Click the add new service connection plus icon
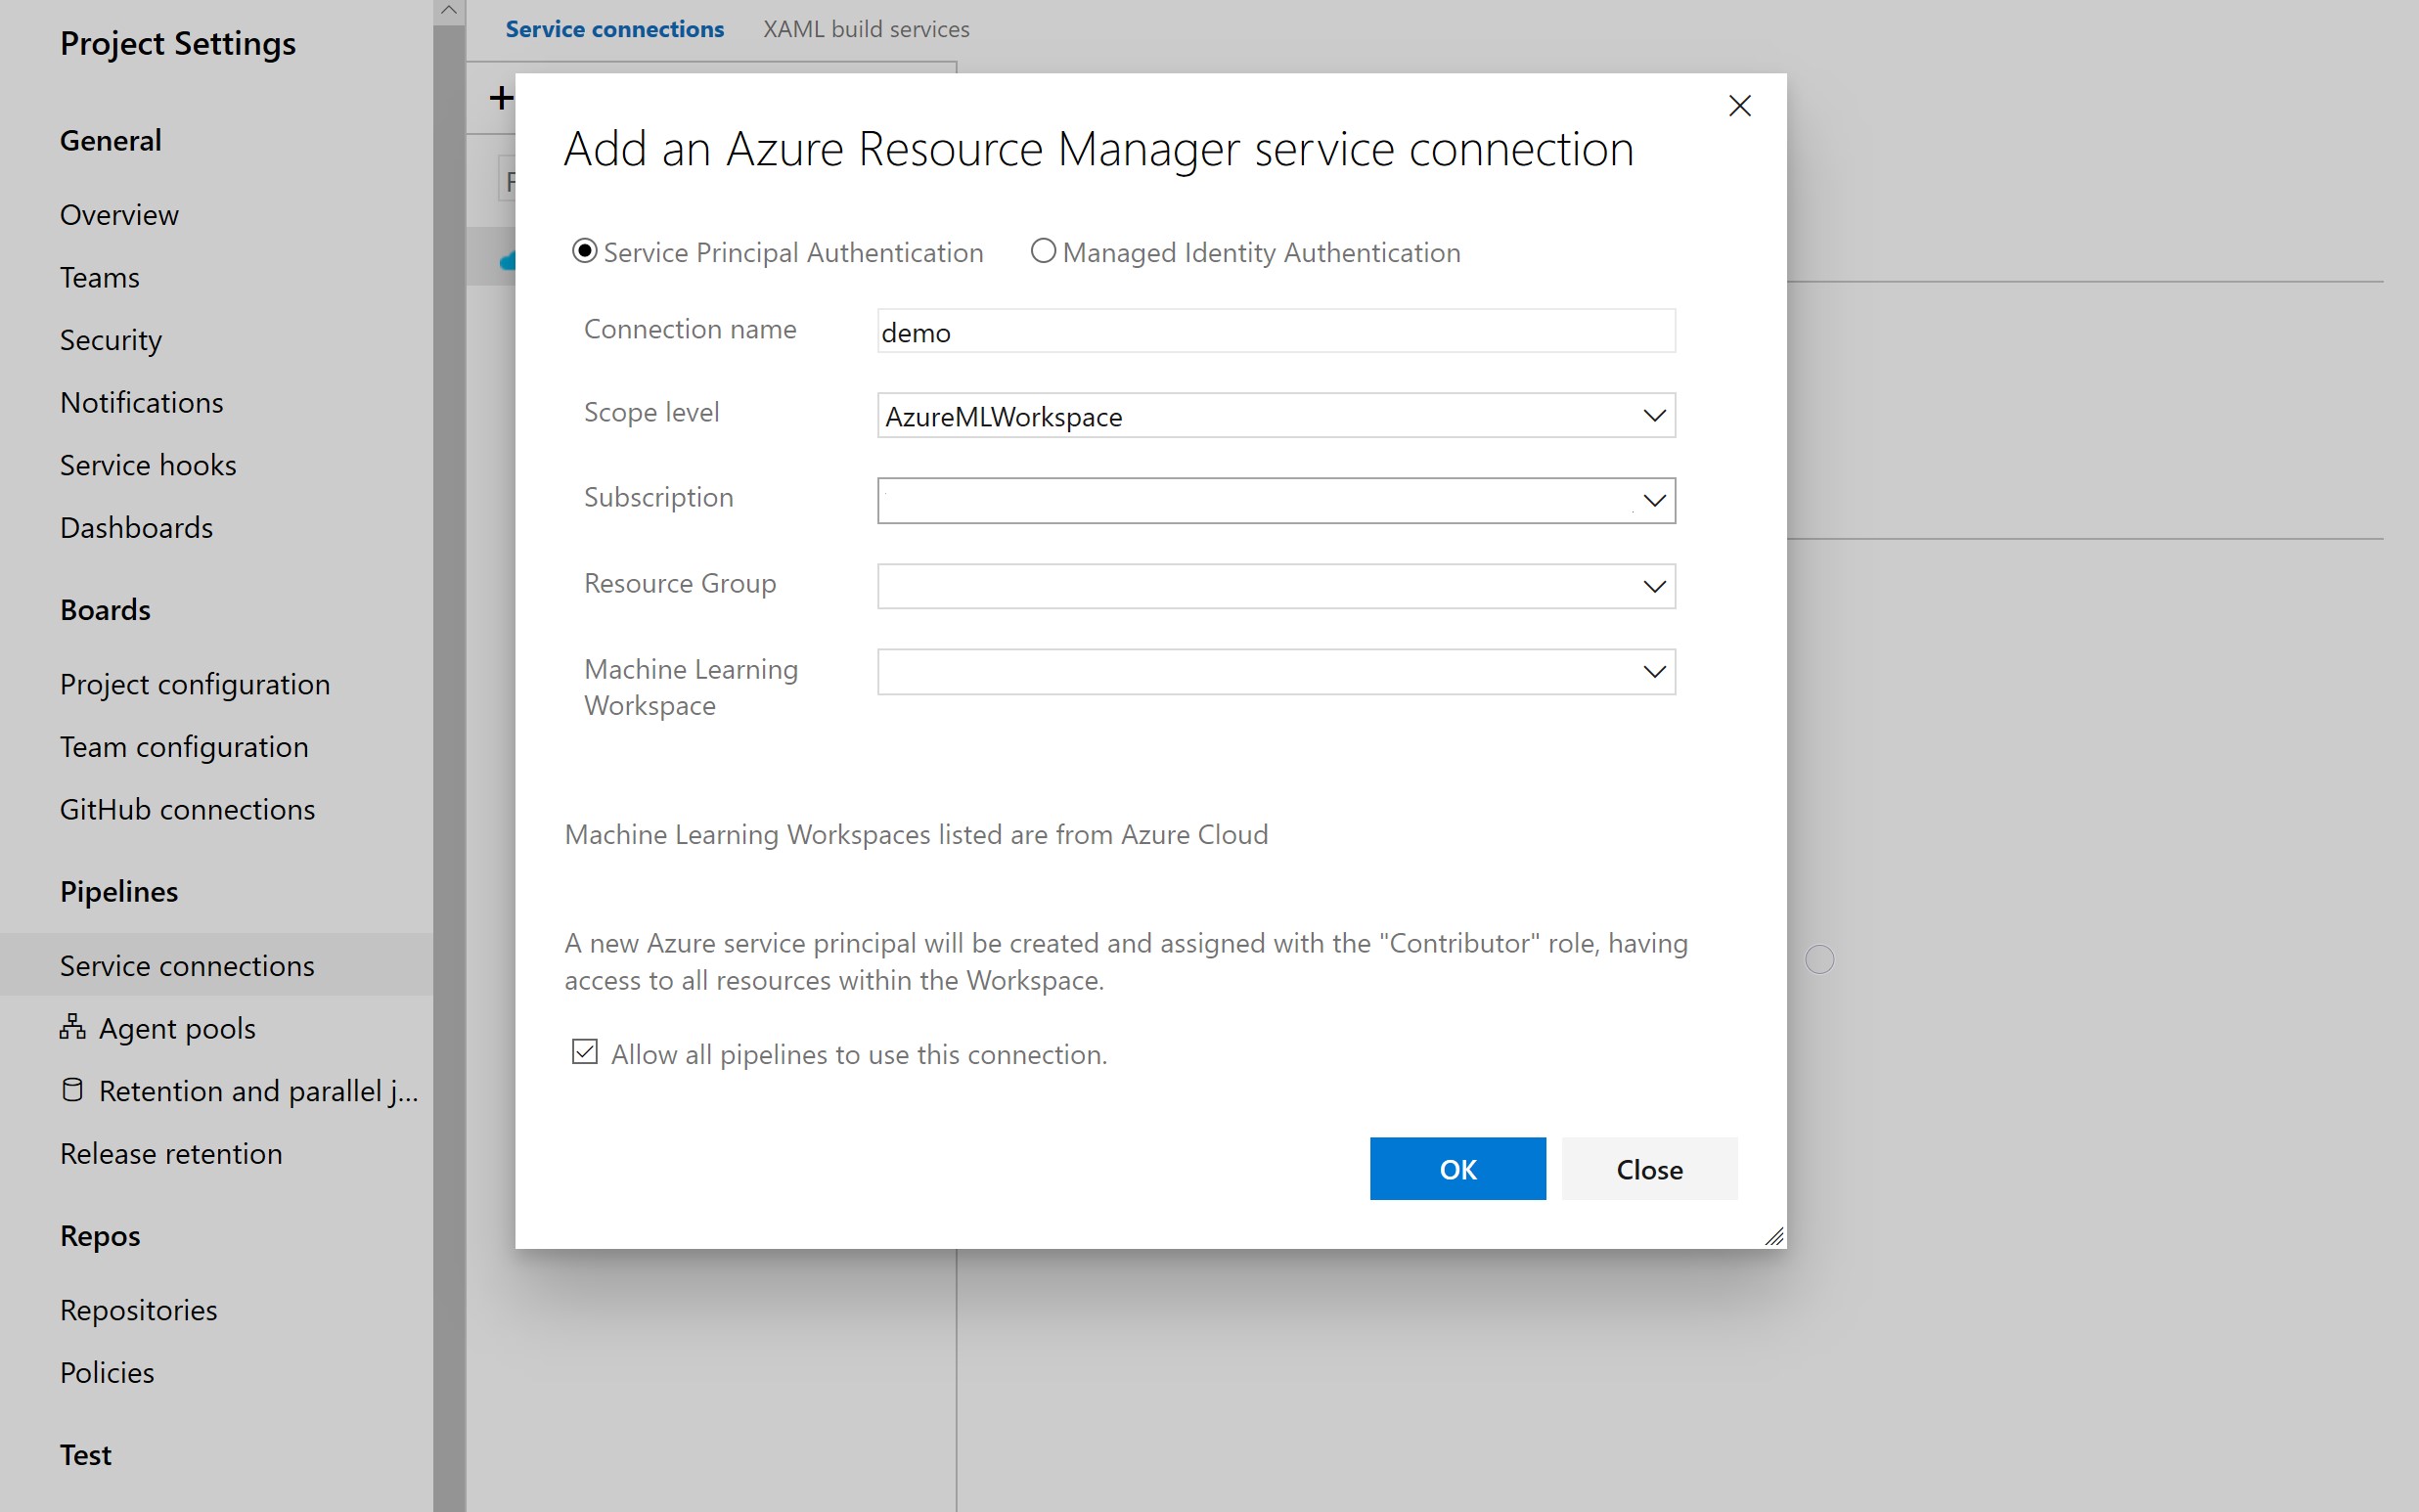Viewport: 2419px width, 1512px height. click(502, 97)
